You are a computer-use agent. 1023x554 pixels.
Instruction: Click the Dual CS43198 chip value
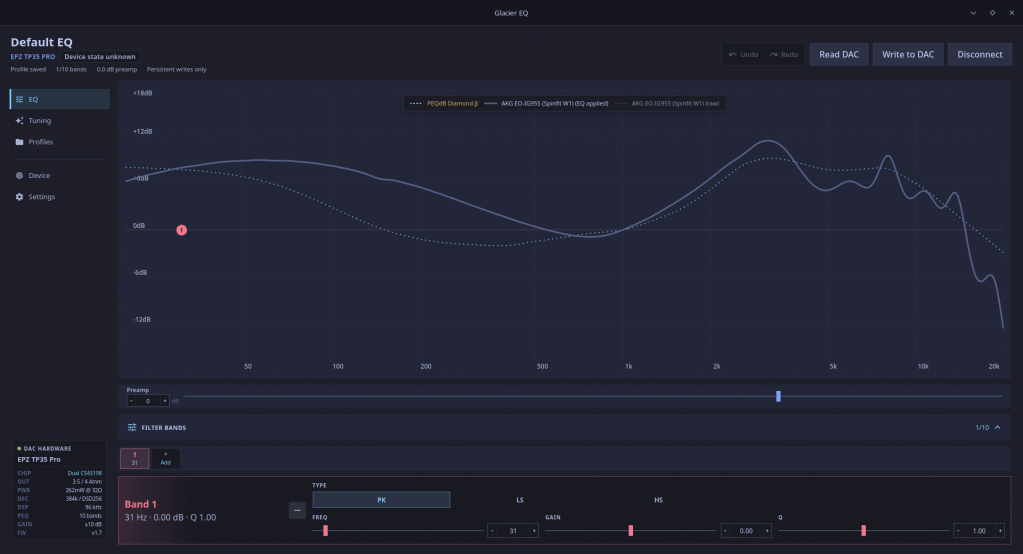[x=85, y=473]
